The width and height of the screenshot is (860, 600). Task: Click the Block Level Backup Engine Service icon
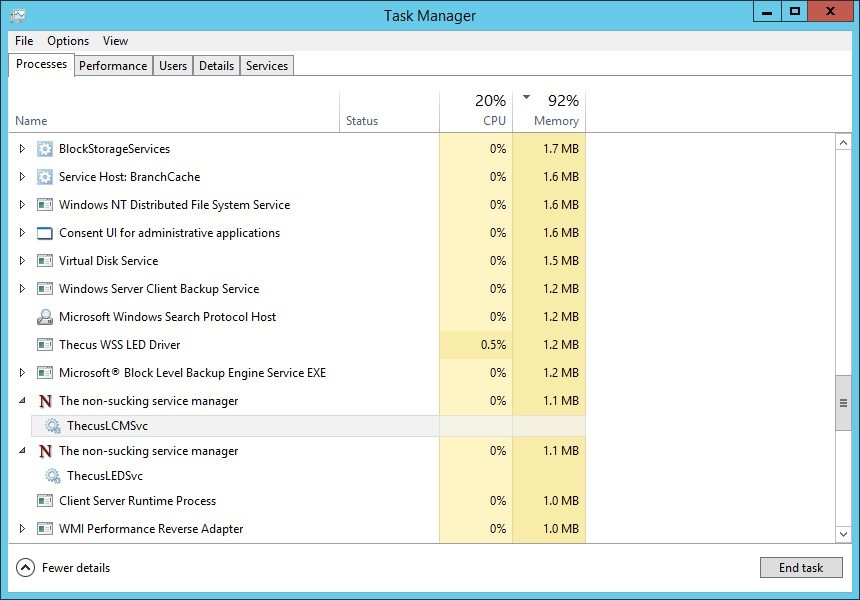click(x=44, y=372)
